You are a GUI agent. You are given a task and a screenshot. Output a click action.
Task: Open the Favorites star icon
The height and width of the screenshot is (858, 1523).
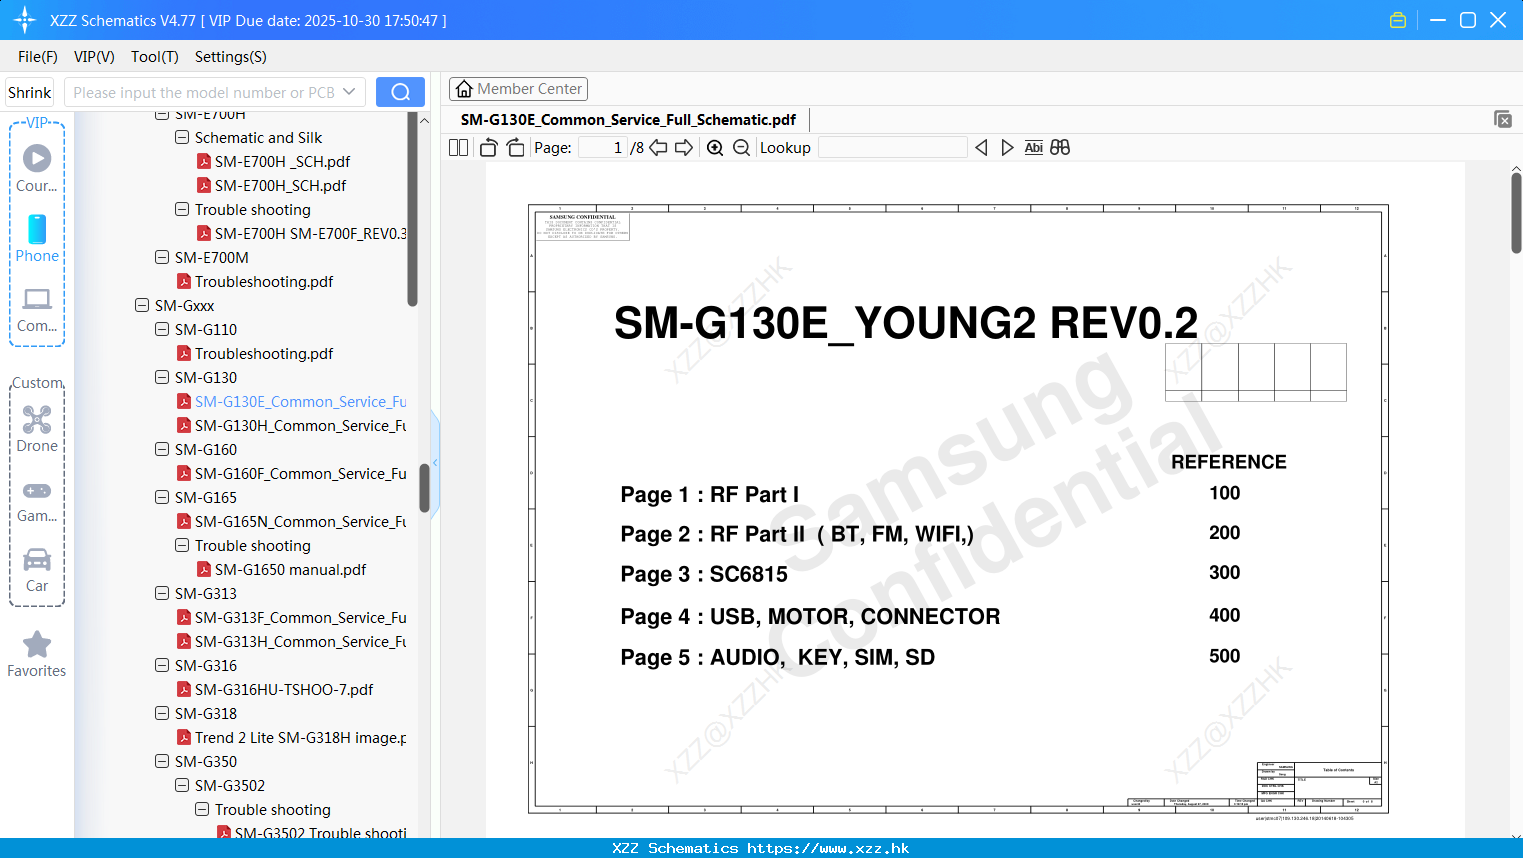tap(37, 654)
